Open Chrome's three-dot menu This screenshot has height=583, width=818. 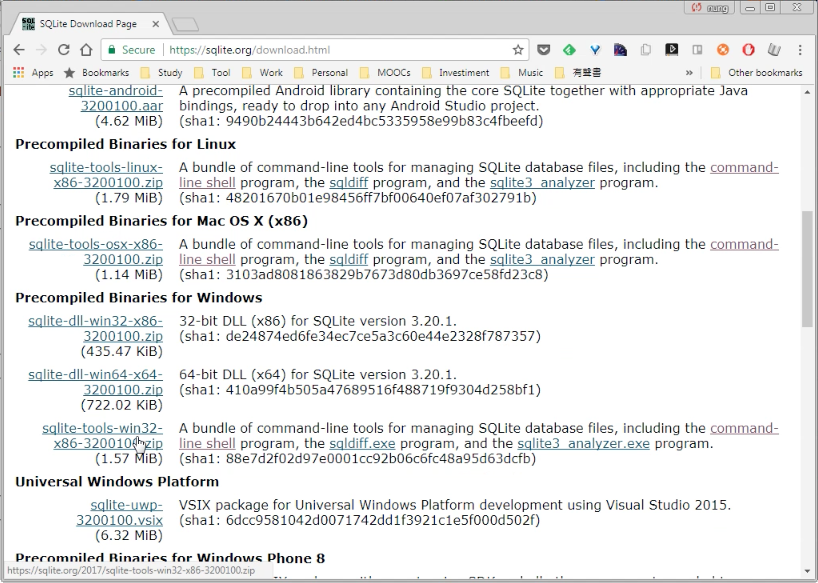pyautogui.click(x=800, y=50)
